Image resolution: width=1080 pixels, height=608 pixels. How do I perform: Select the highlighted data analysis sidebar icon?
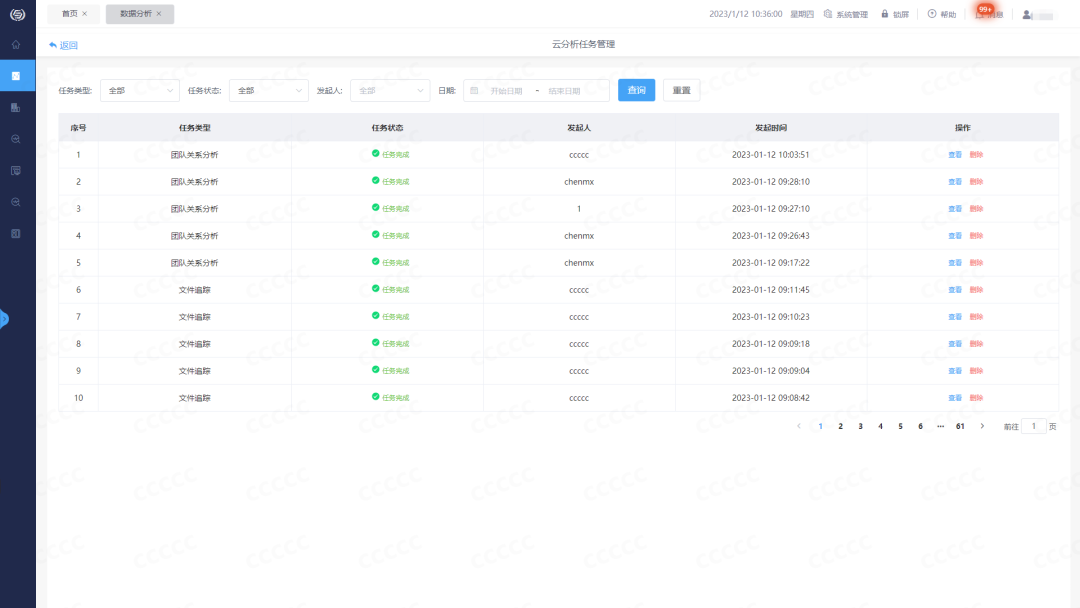tap(16, 76)
